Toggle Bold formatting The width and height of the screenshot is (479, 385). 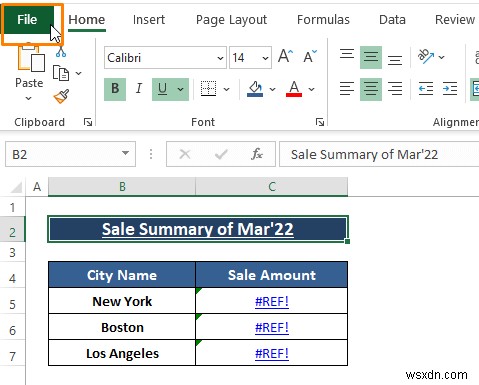pos(115,89)
